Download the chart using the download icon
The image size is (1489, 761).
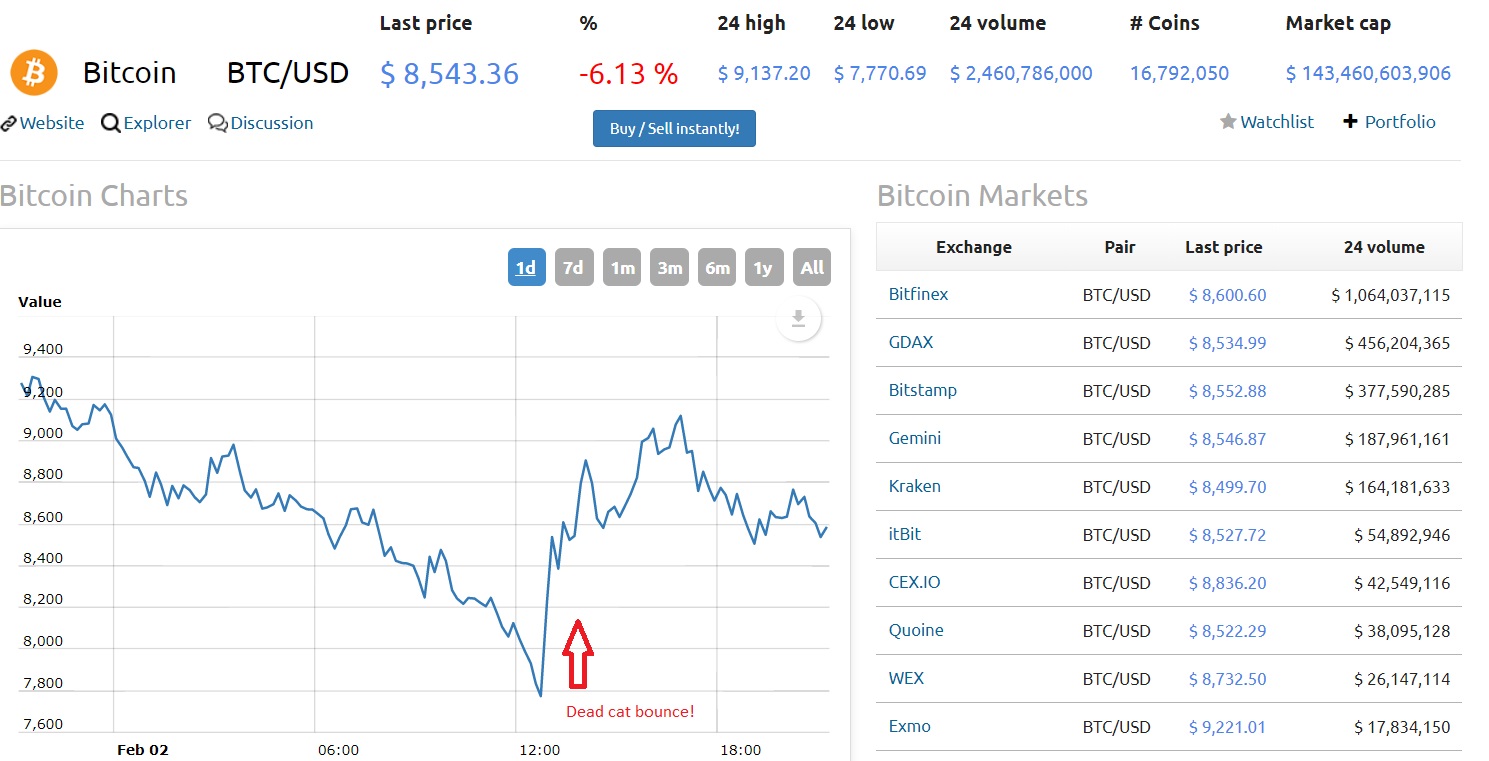click(x=798, y=318)
